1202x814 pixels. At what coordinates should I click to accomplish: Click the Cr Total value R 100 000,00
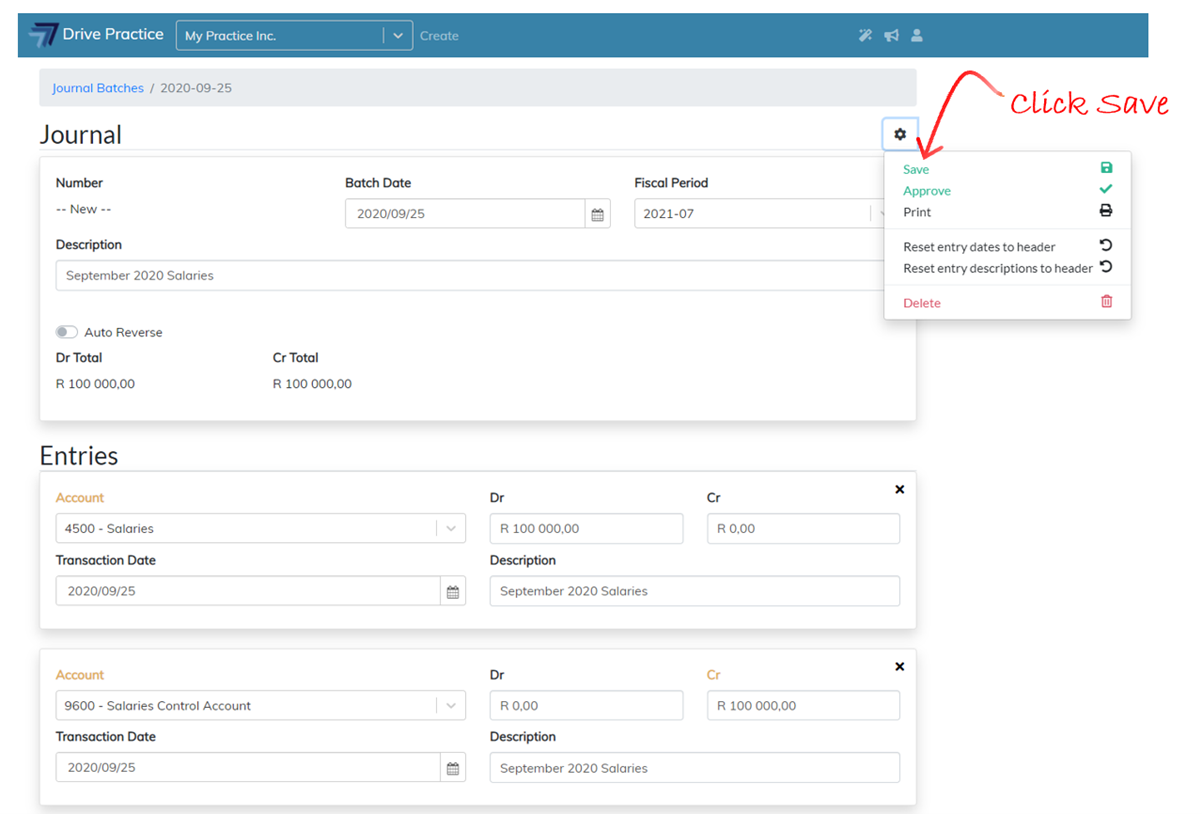312,384
